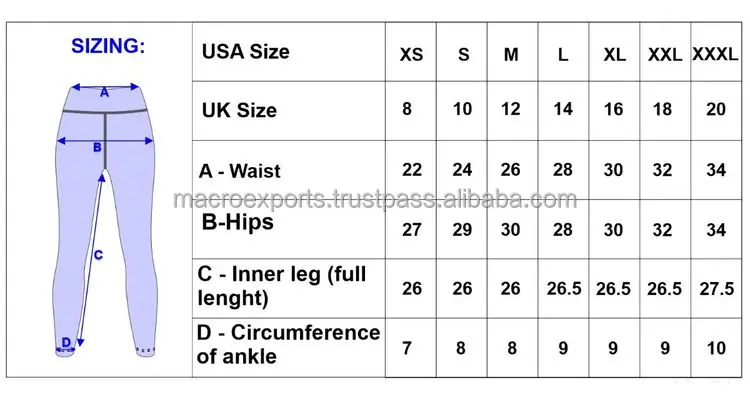Viewport: 750px width, 400px height.
Task: Click the XXXL column header
Action: click(x=716, y=54)
